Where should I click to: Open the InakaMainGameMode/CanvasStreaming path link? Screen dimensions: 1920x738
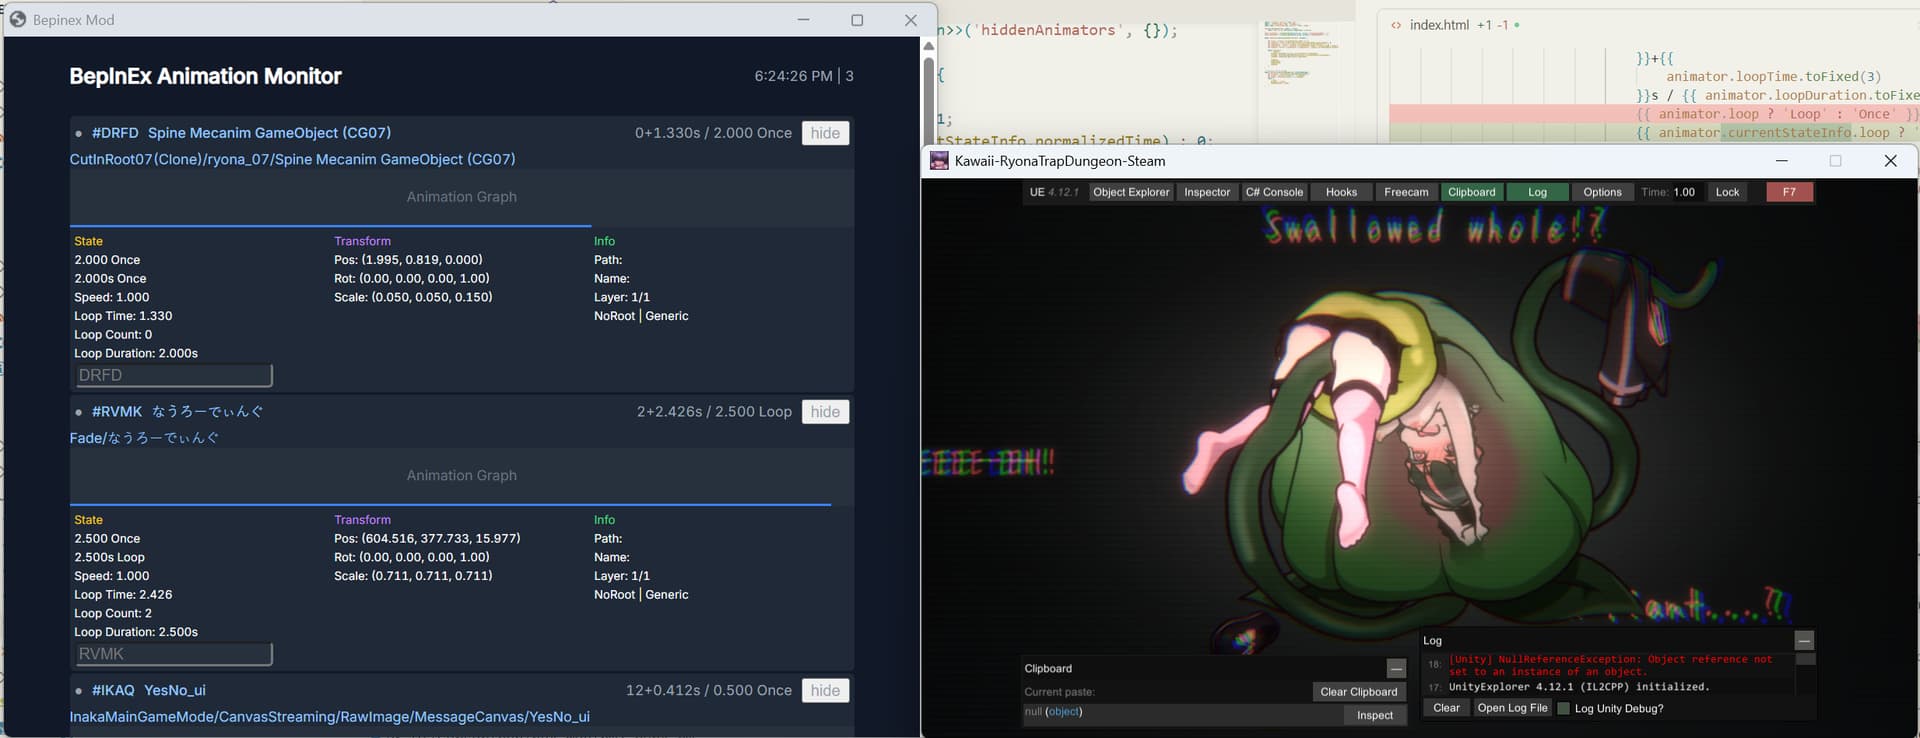tap(329, 717)
